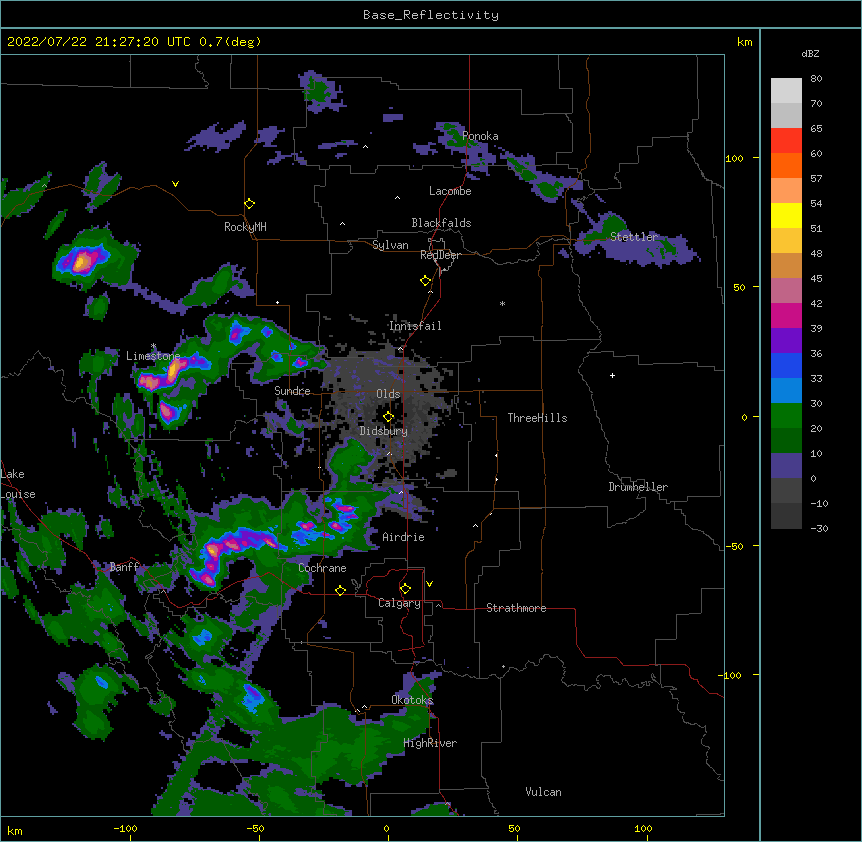Click the Innisfail city label
862x842 pixels.
coord(415,326)
